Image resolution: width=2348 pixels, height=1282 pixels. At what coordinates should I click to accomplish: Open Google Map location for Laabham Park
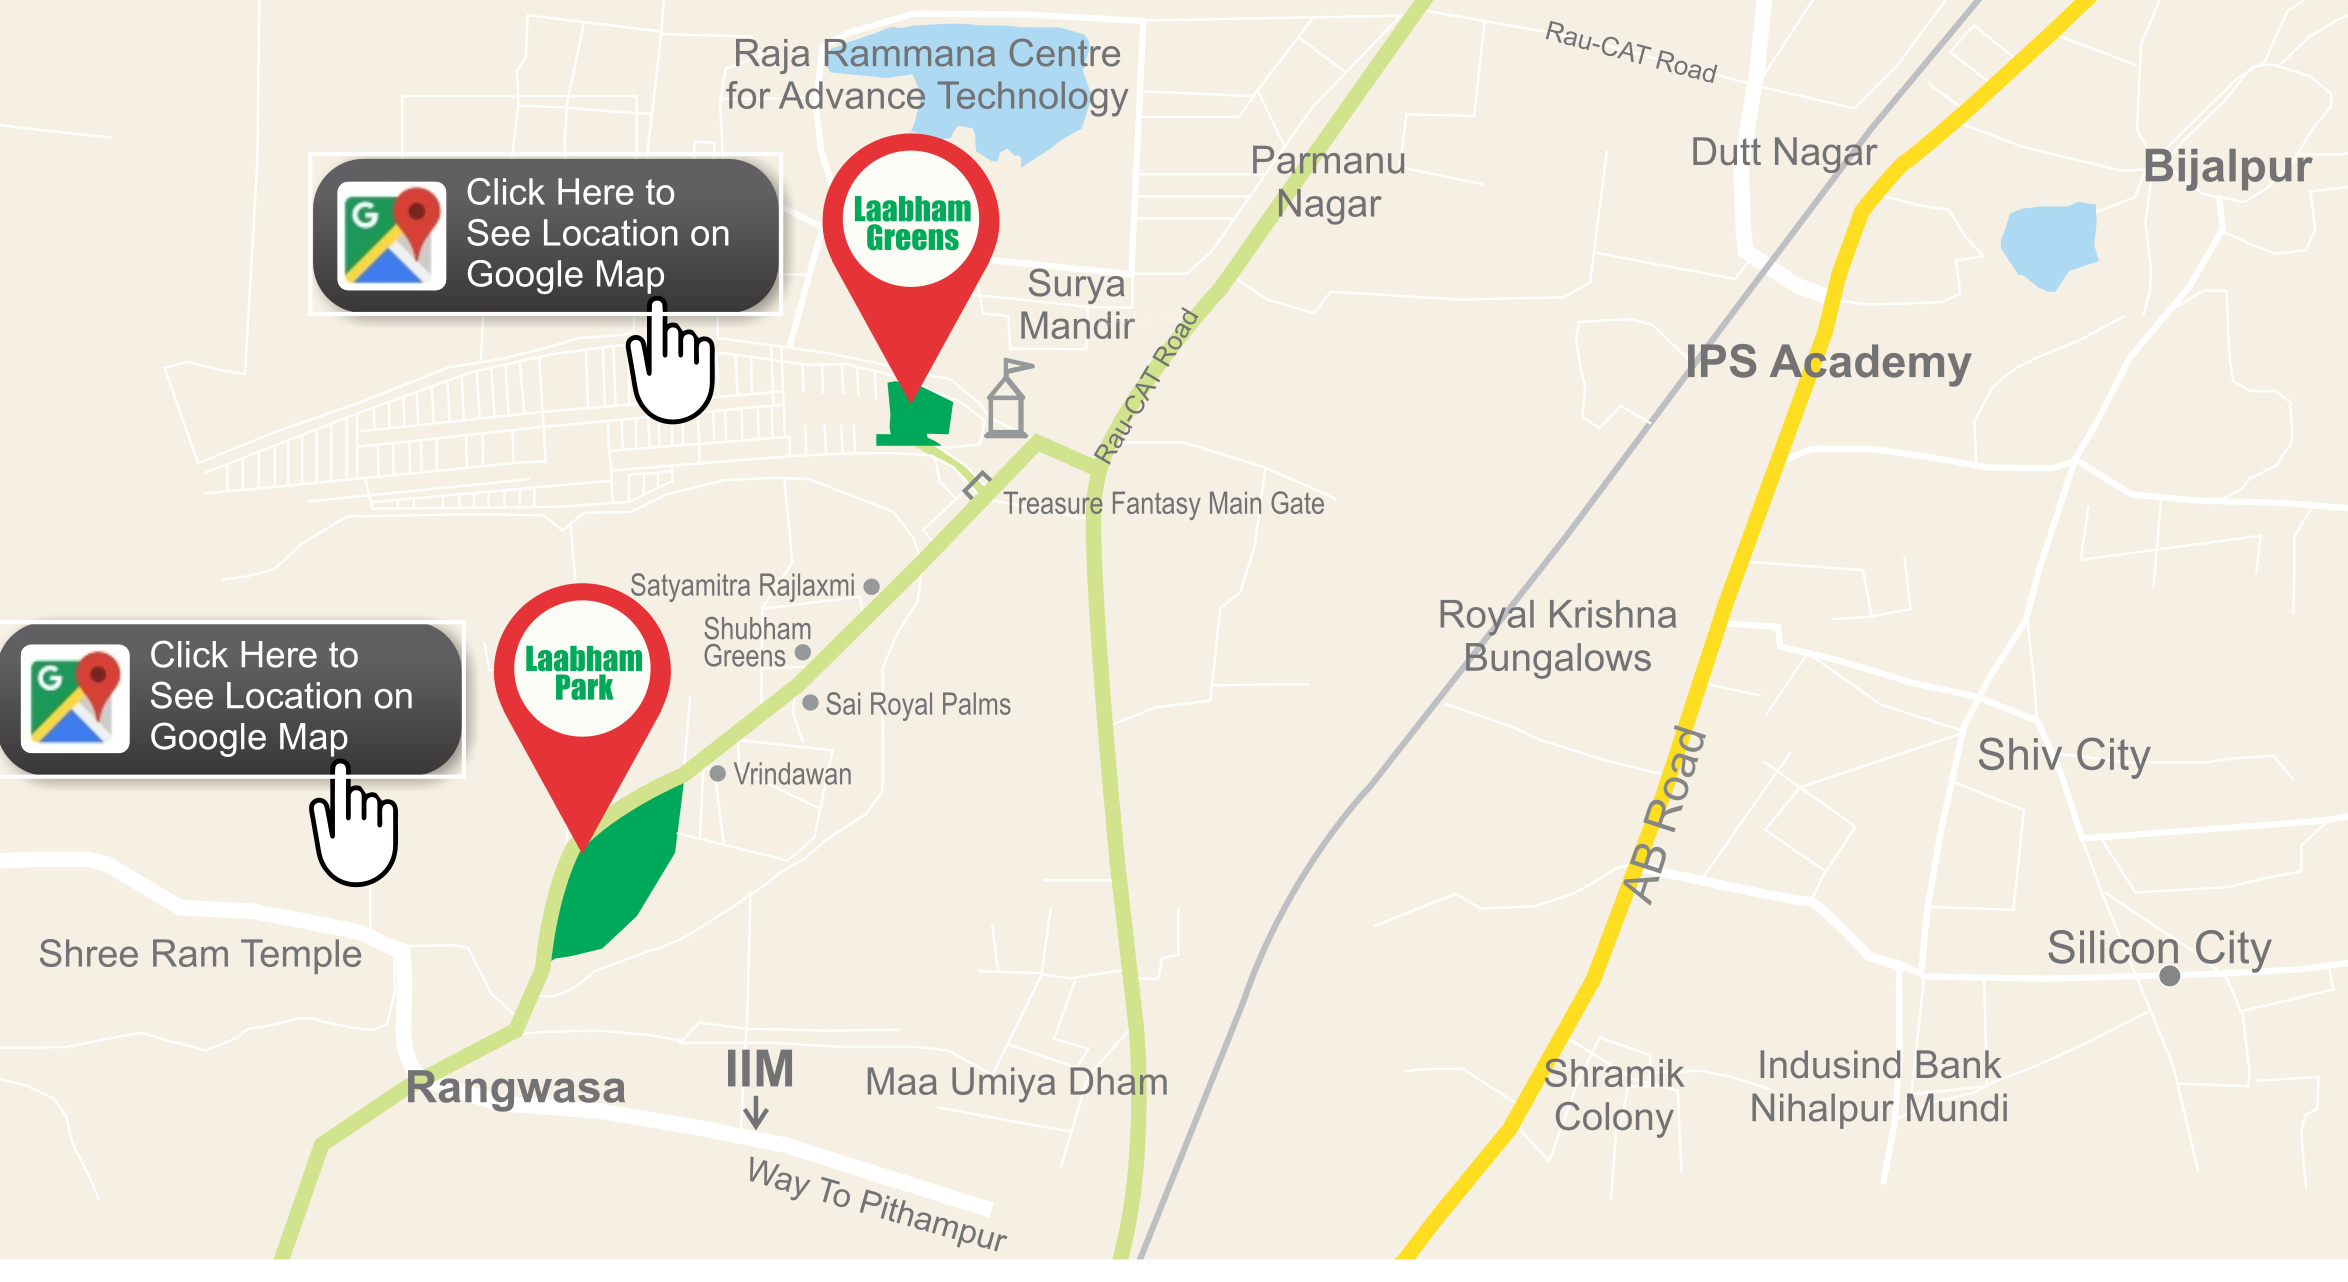point(230,699)
